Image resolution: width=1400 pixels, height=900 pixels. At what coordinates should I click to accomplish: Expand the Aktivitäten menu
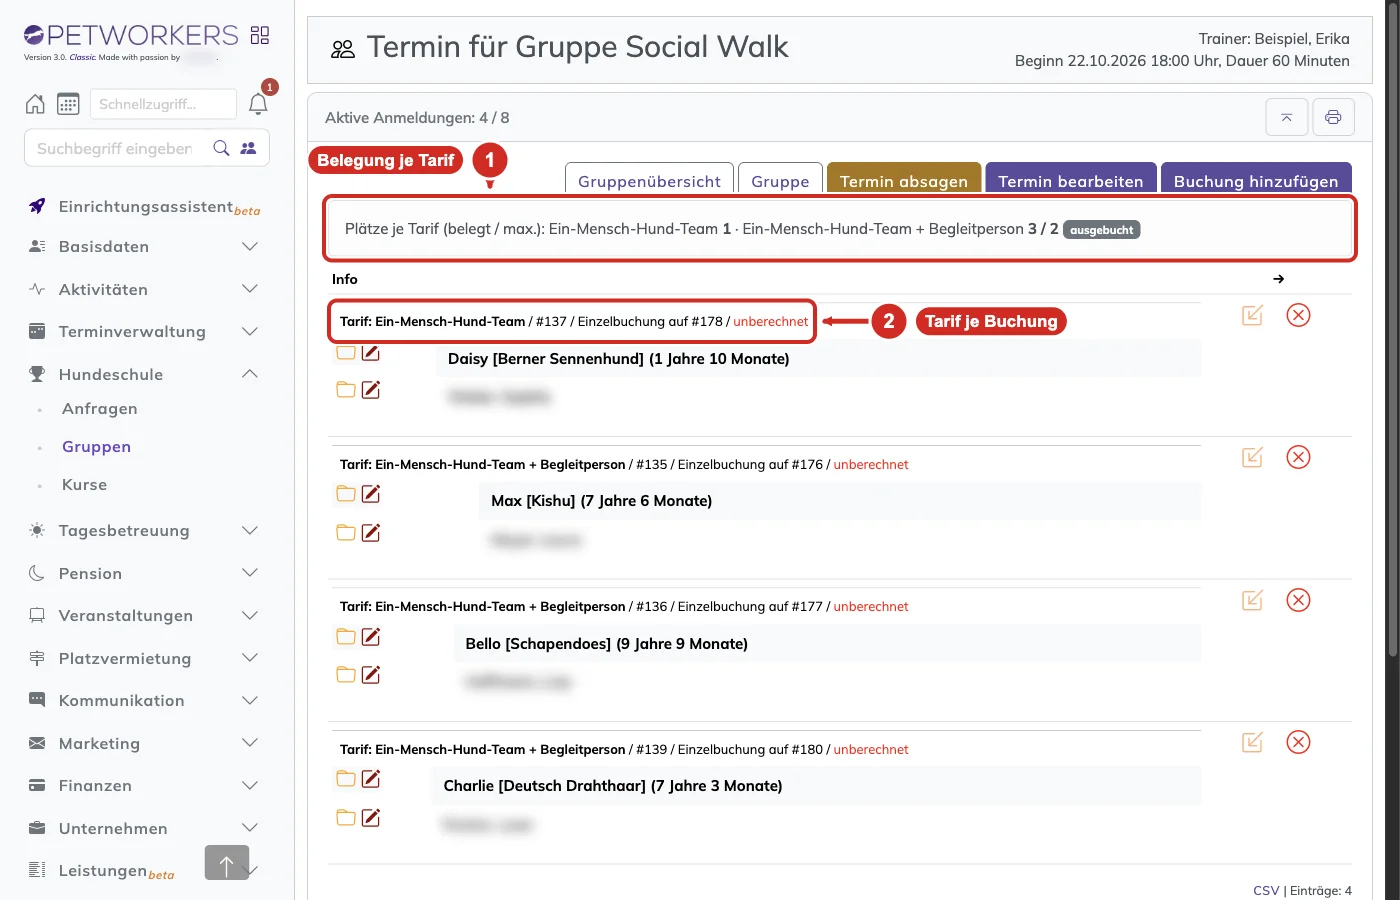click(x=144, y=289)
